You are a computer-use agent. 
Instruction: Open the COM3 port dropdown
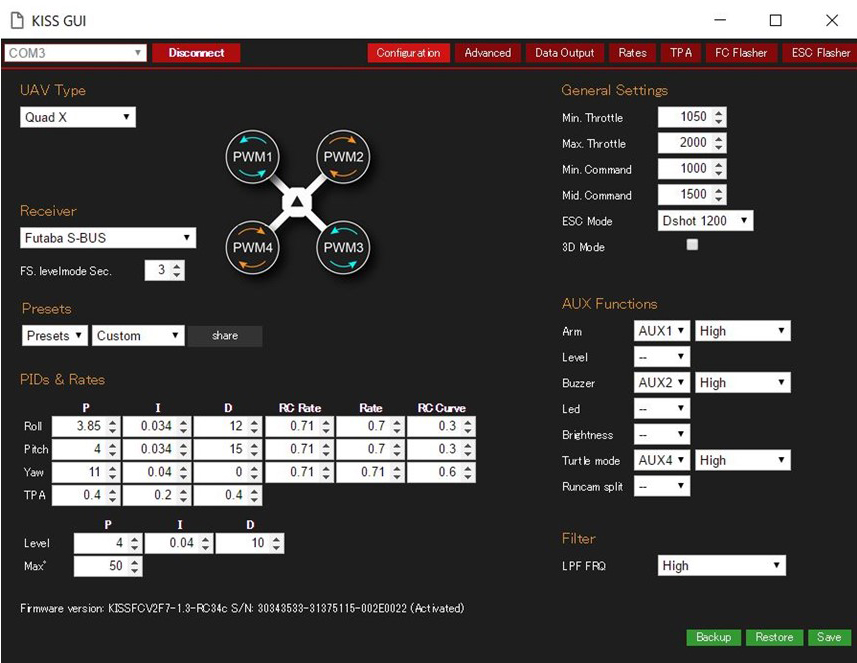pyautogui.click(x=75, y=53)
